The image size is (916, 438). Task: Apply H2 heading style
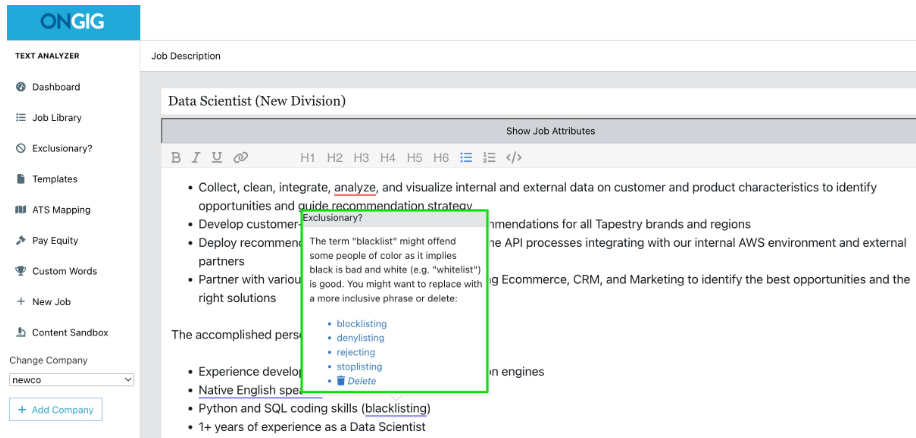[x=334, y=157]
